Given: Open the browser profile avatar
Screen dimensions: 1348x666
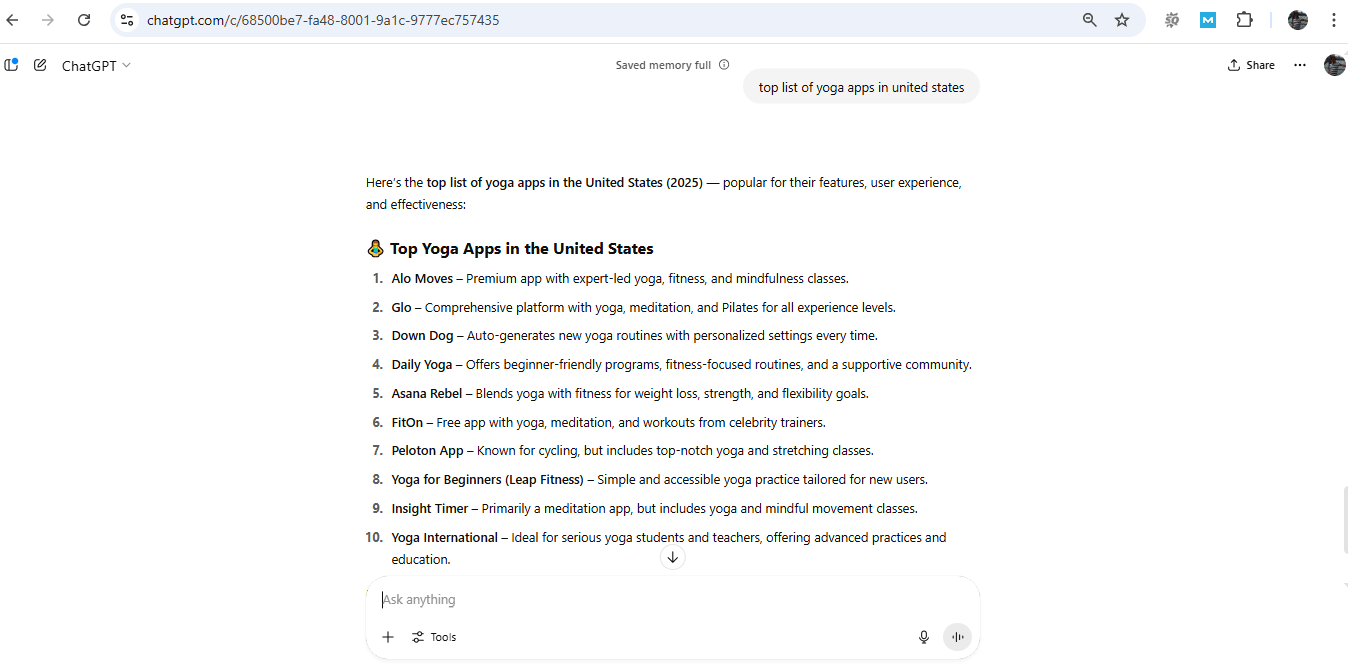Looking at the screenshot, I should point(1298,20).
